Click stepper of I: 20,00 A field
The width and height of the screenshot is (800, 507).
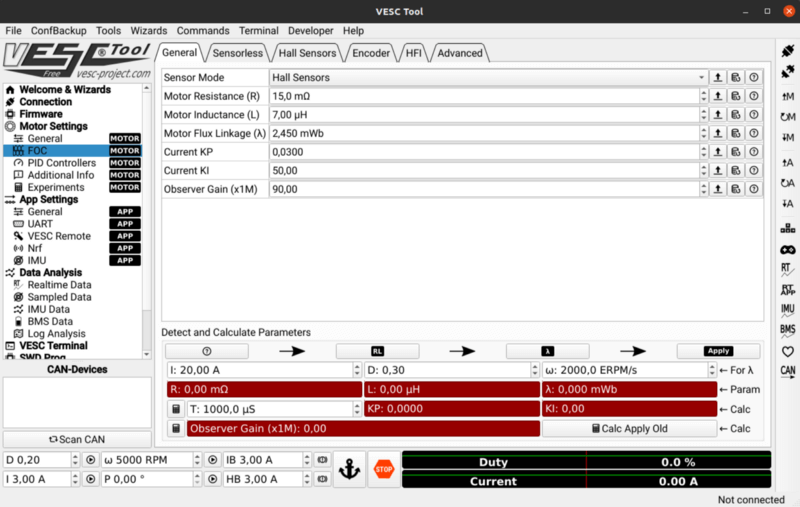[357, 370]
